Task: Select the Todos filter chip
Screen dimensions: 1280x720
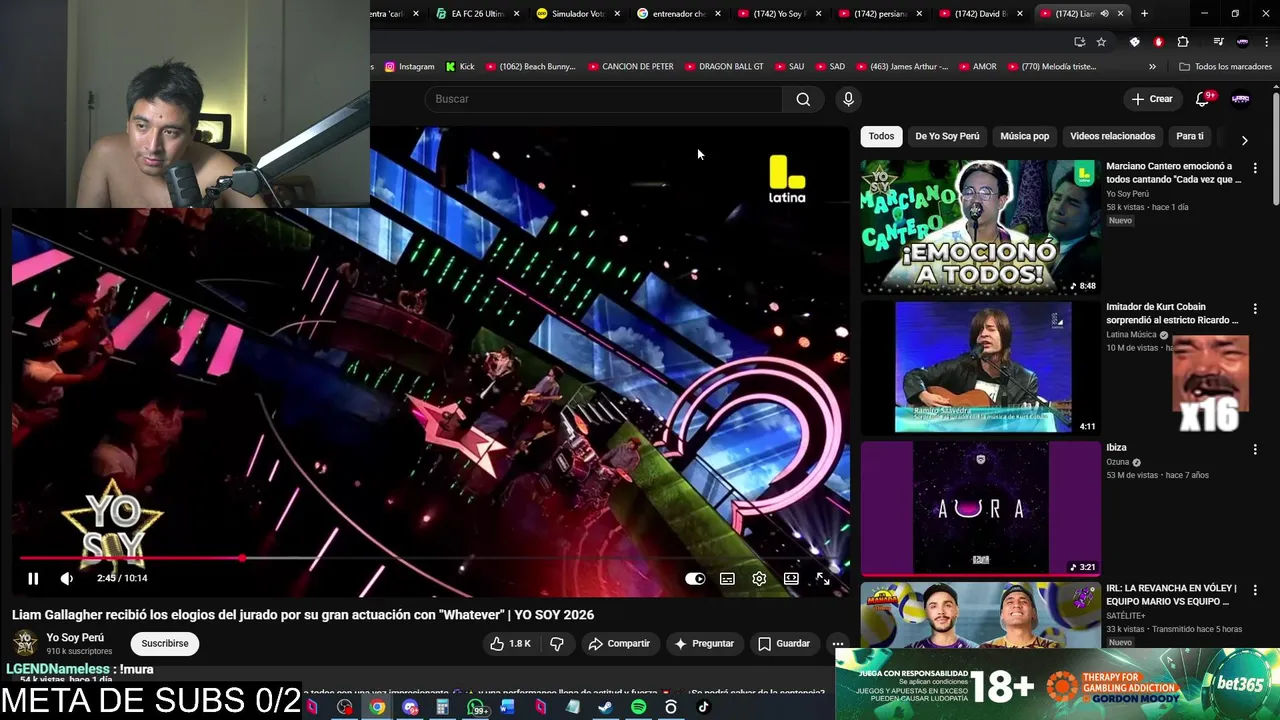Action: (881, 136)
